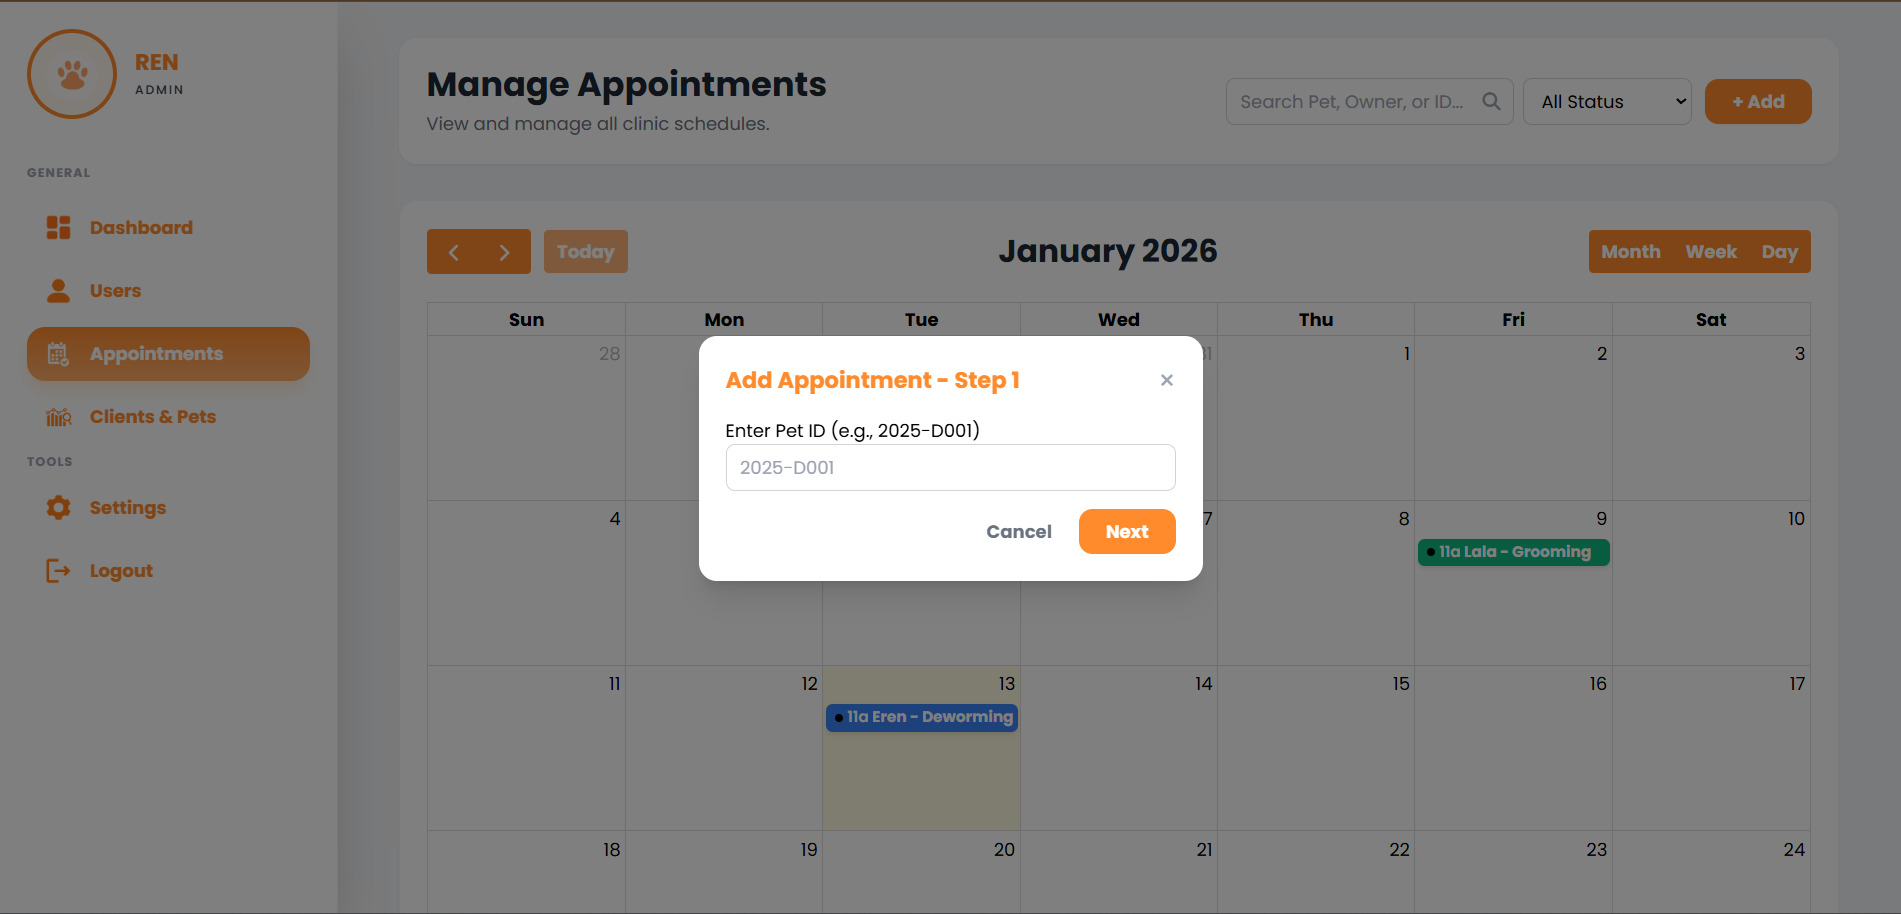The width and height of the screenshot is (1901, 914).
Task: Switch to Day view
Action: [1779, 252]
